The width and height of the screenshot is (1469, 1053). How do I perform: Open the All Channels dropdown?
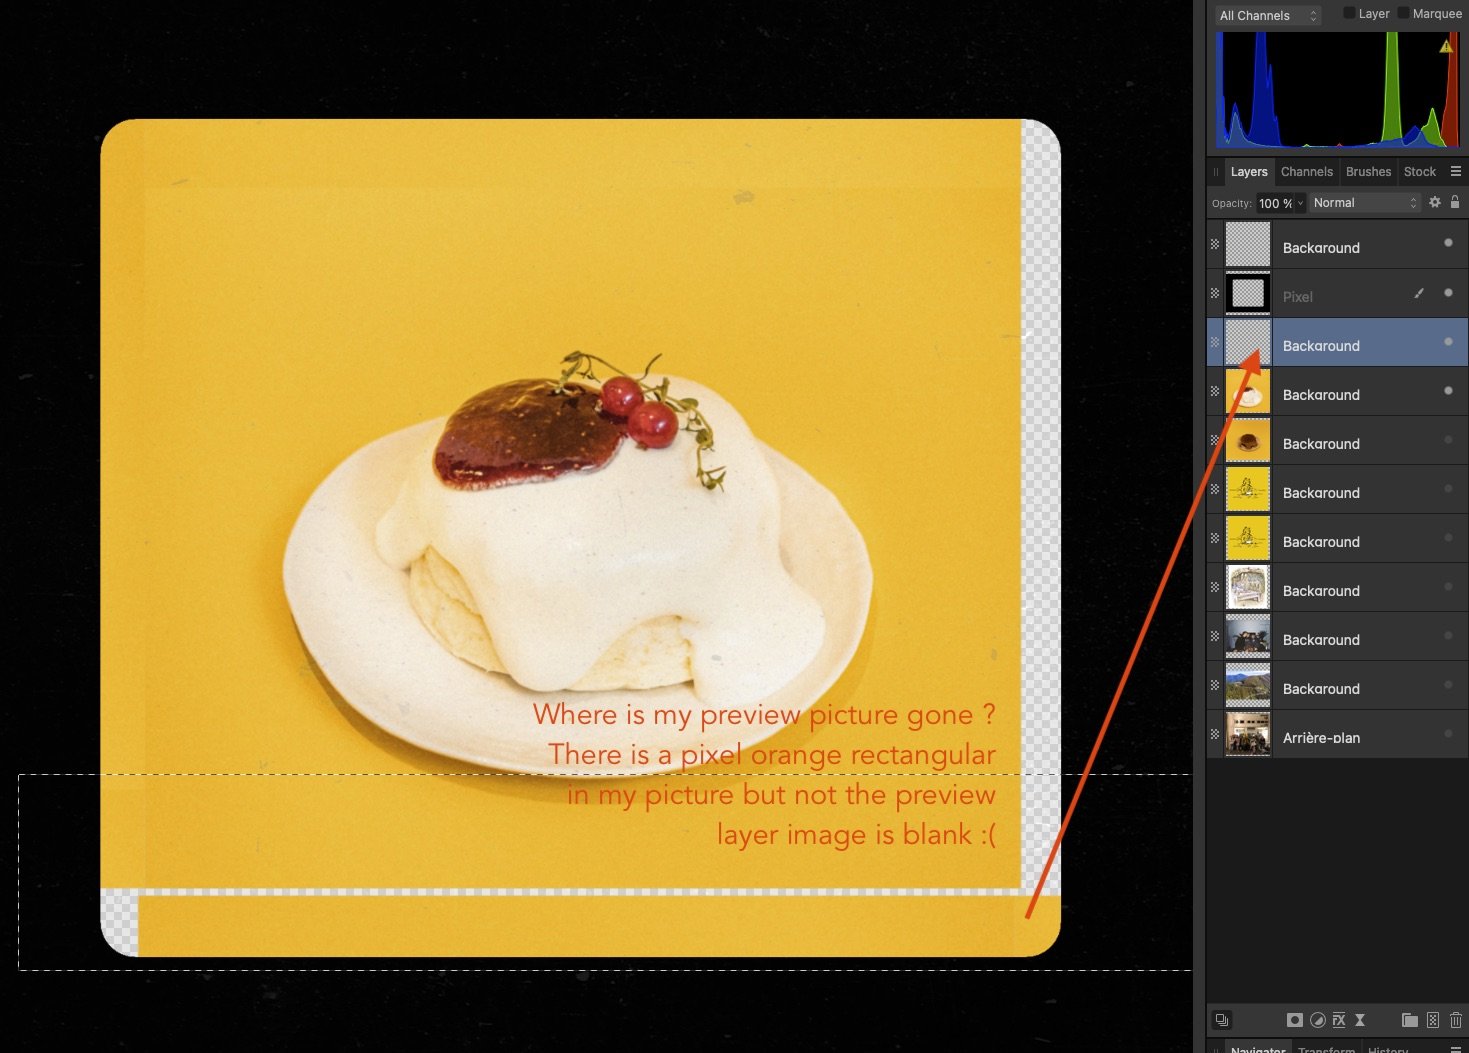[x=1267, y=15]
